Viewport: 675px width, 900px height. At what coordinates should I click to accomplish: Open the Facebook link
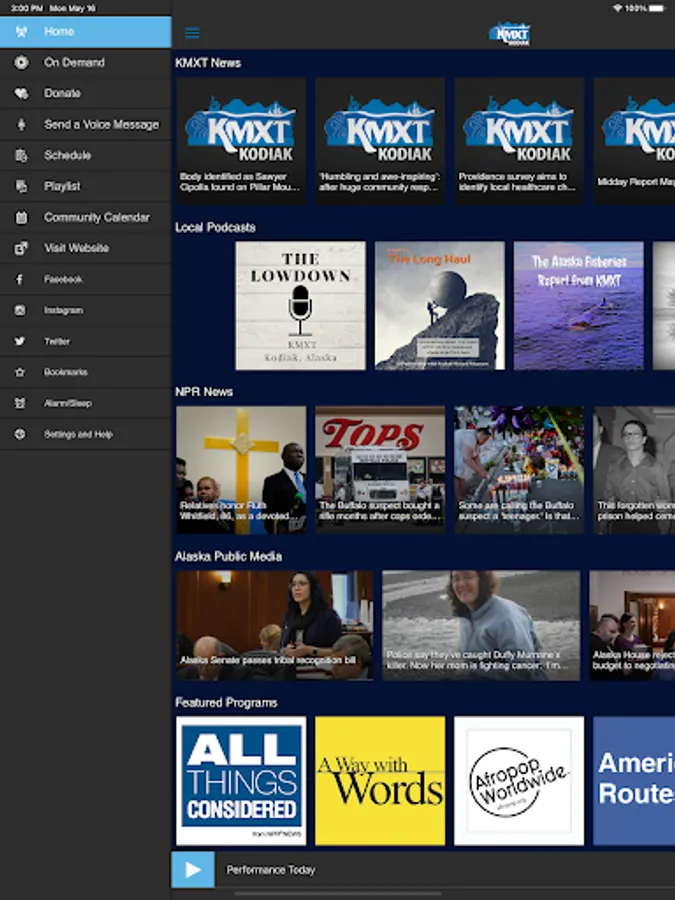coord(86,280)
